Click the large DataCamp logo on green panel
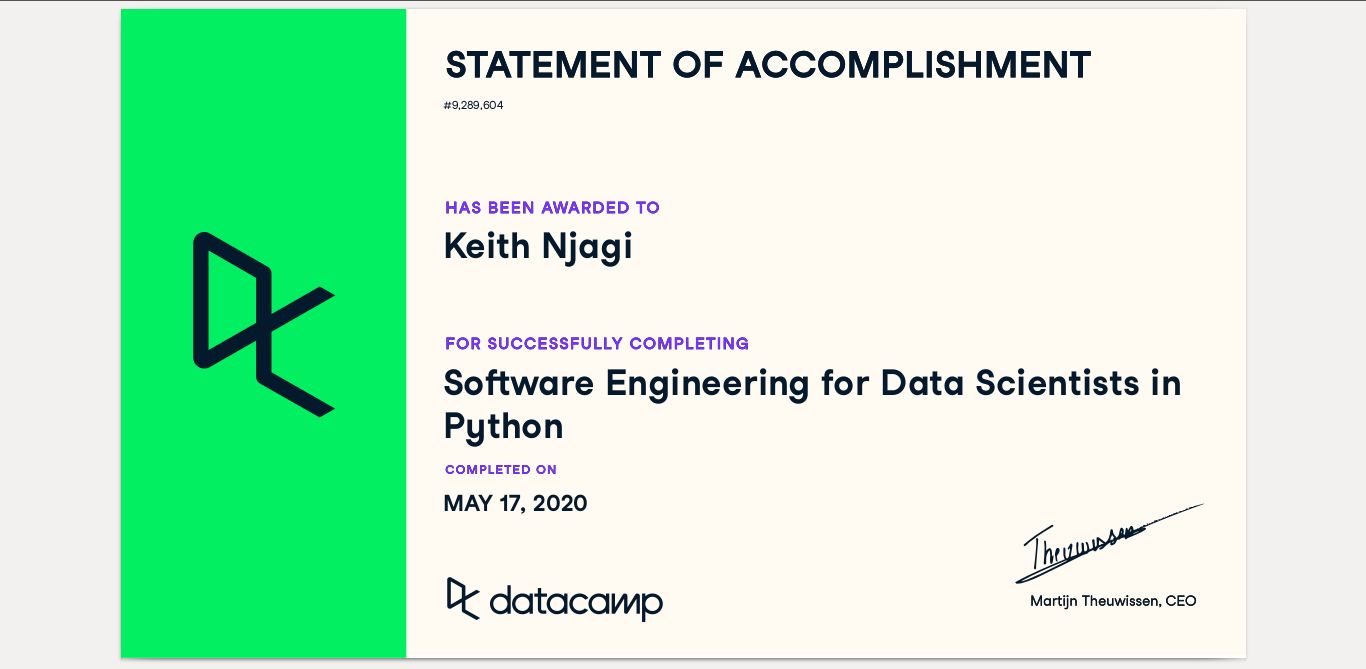 (263, 324)
